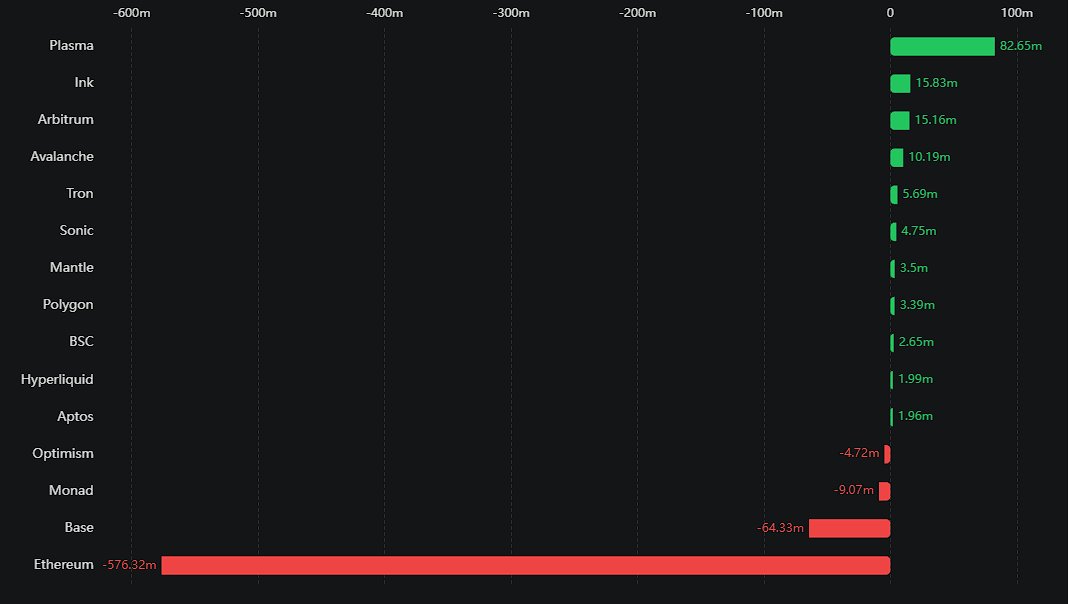Click the green Arbitrum bar

coord(900,121)
